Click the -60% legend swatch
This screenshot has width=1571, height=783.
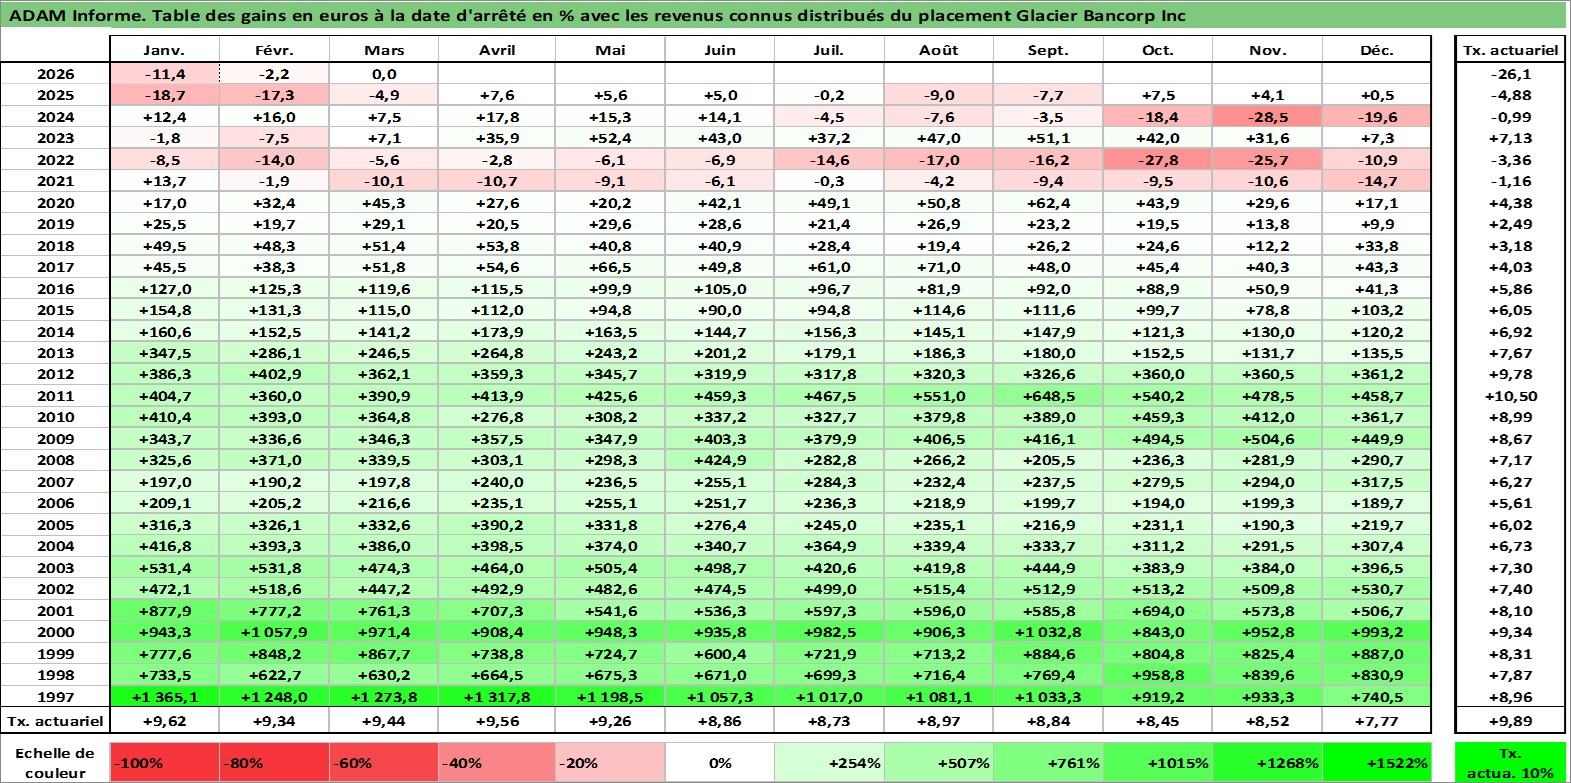tap(384, 762)
